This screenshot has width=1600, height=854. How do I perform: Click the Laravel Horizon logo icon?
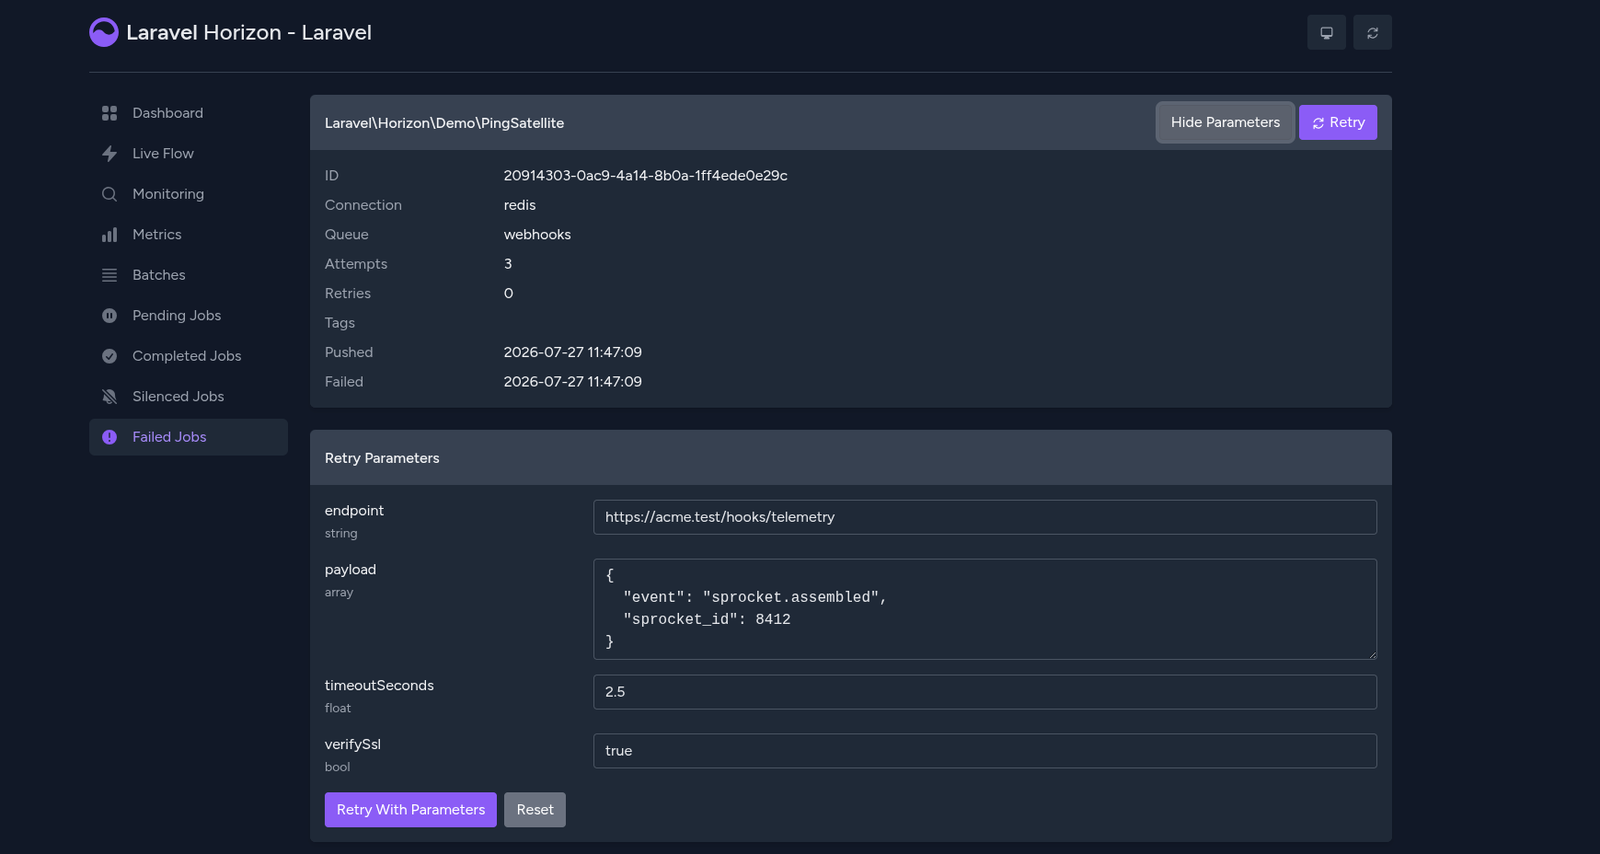(x=104, y=32)
